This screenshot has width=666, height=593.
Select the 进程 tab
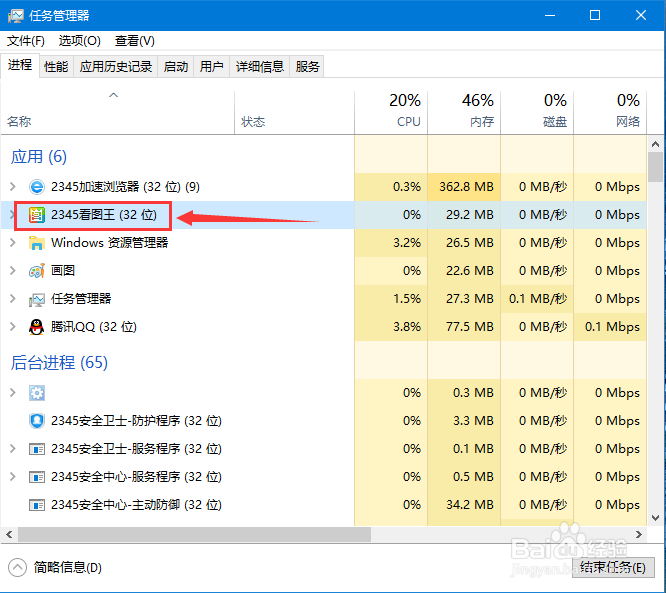tap(20, 65)
